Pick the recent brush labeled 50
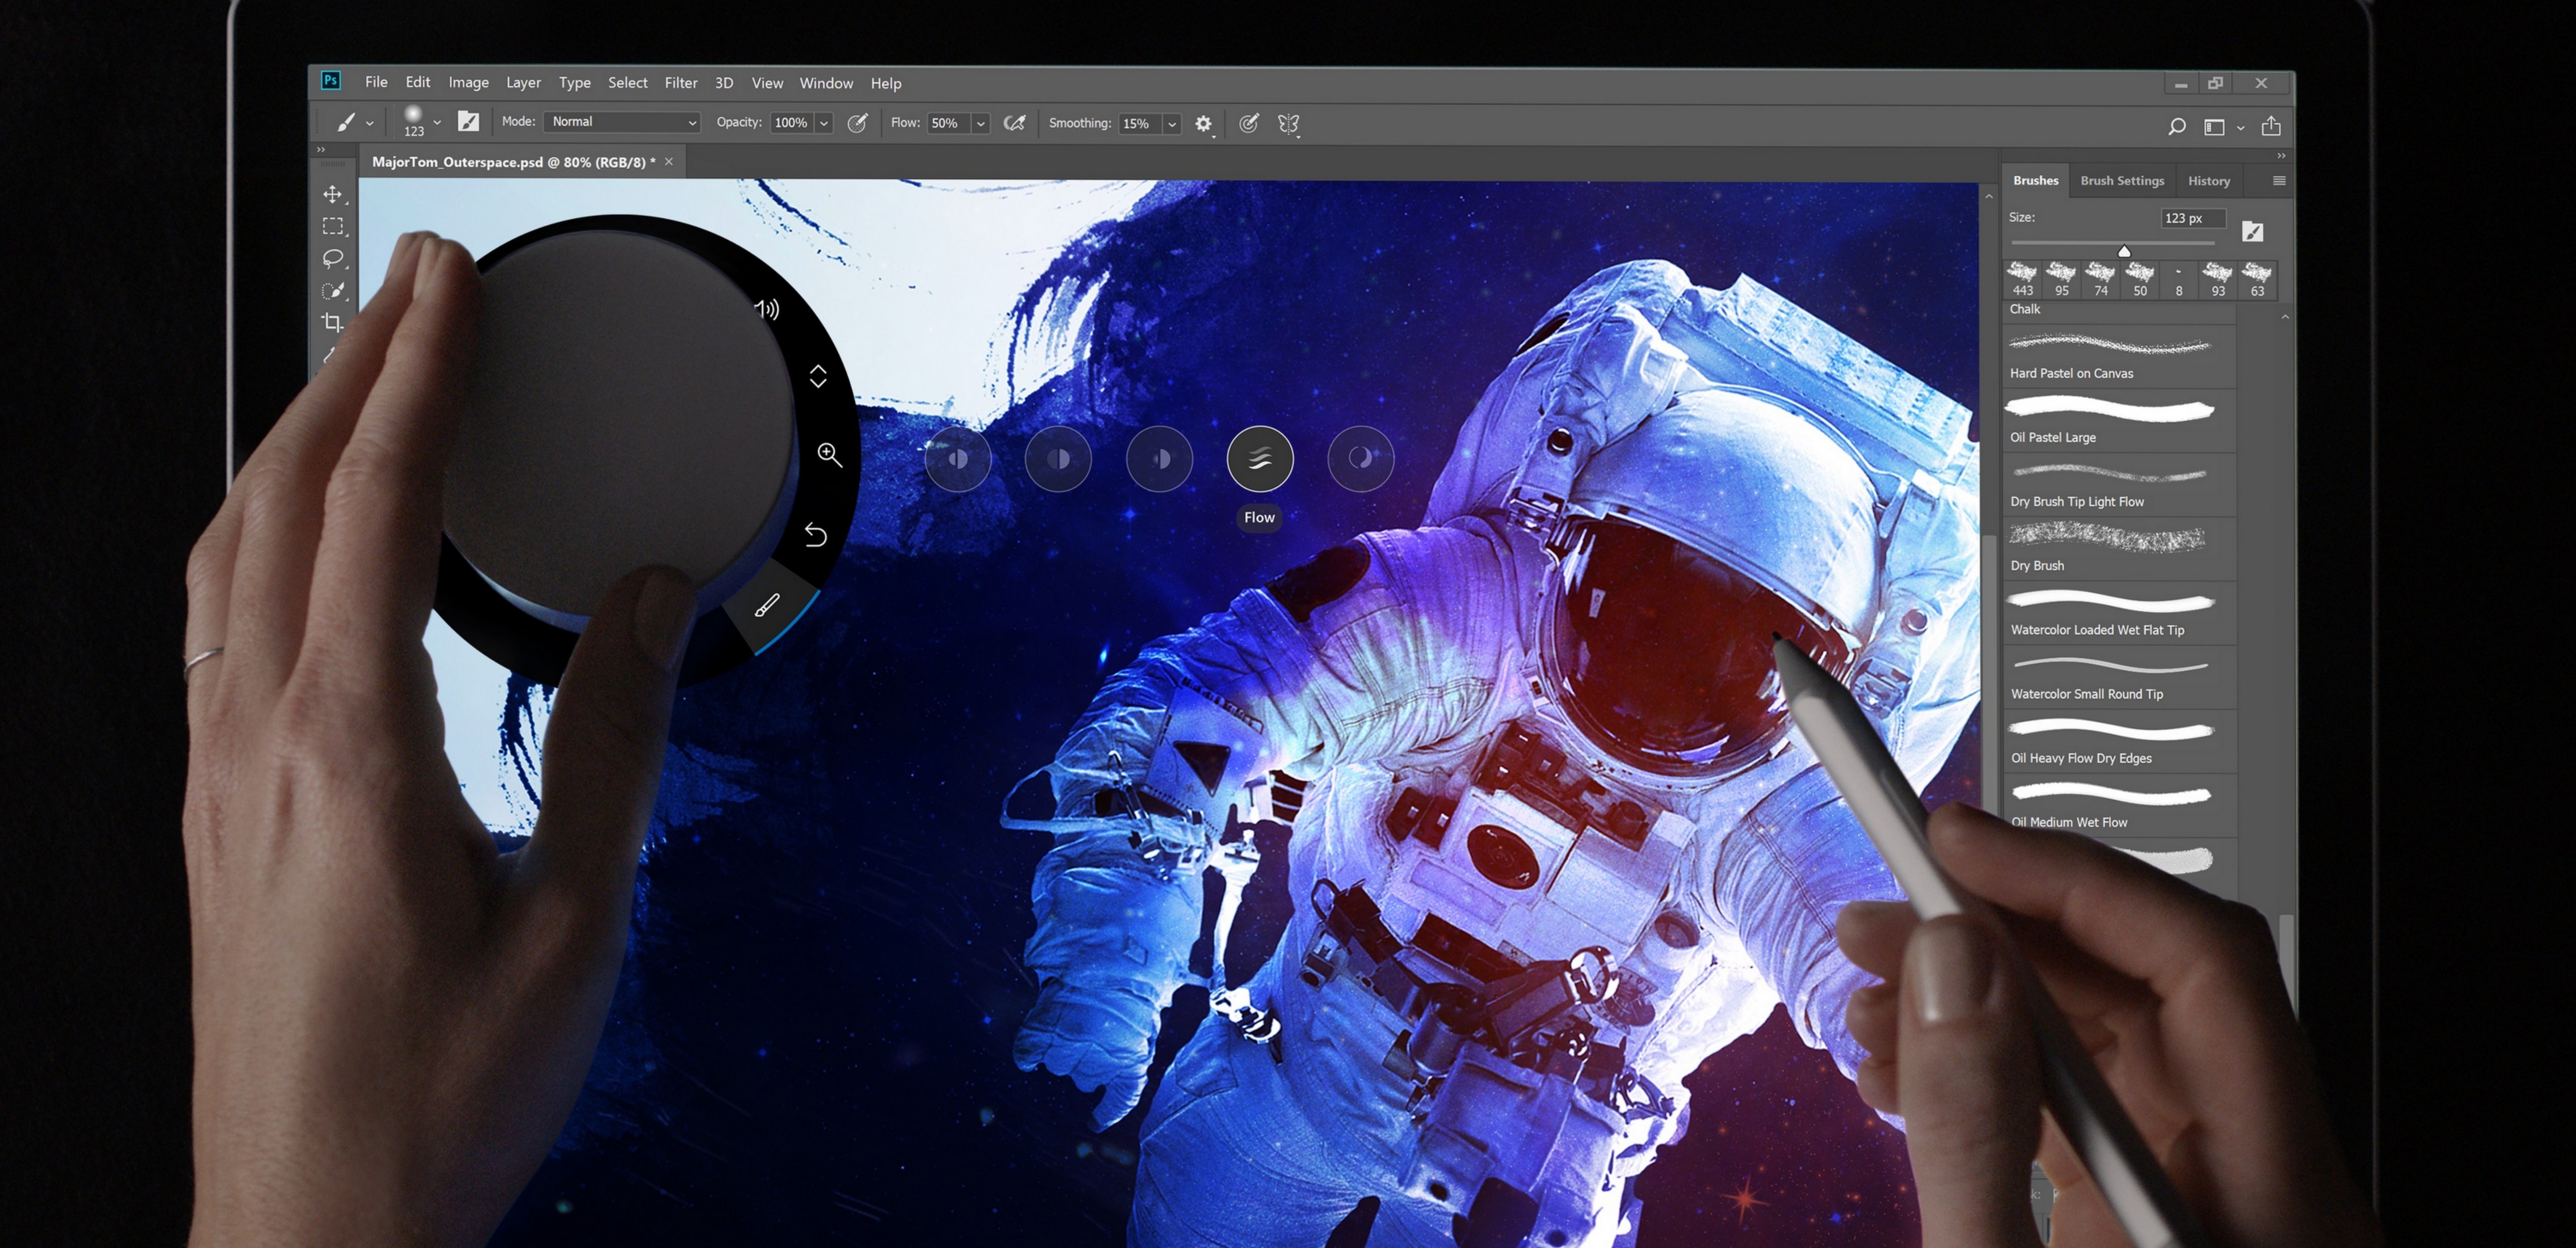The height and width of the screenshot is (1248, 2576). (x=2139, y=279)
